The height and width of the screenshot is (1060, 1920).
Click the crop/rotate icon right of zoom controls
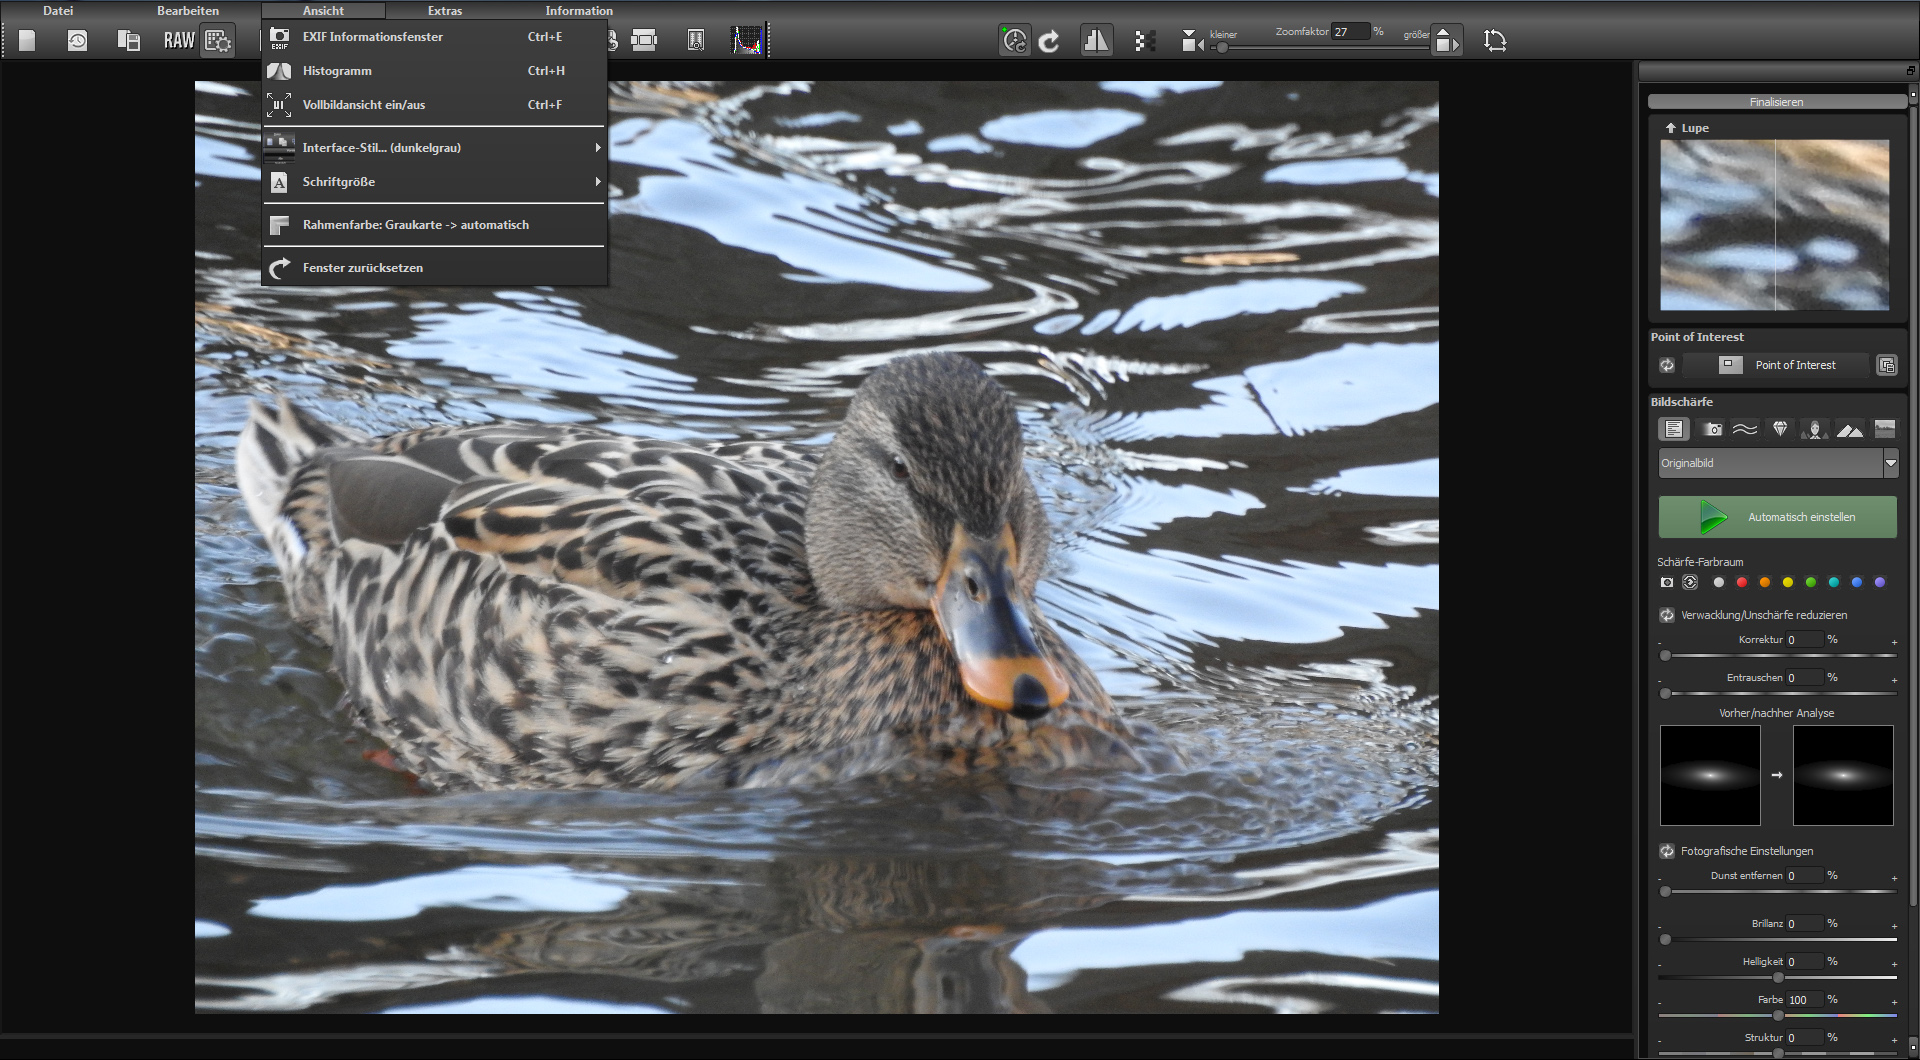[x=1495, y=41]
